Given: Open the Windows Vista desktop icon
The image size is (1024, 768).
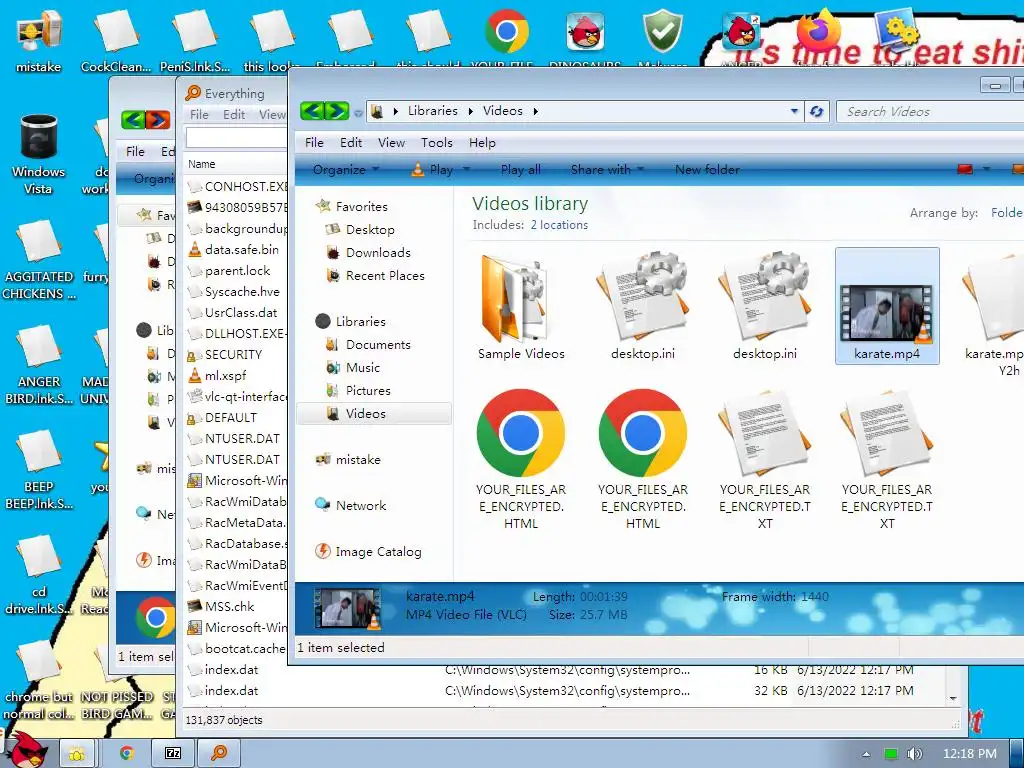Looking at the screenshot, I should click(x=39, y=155).
